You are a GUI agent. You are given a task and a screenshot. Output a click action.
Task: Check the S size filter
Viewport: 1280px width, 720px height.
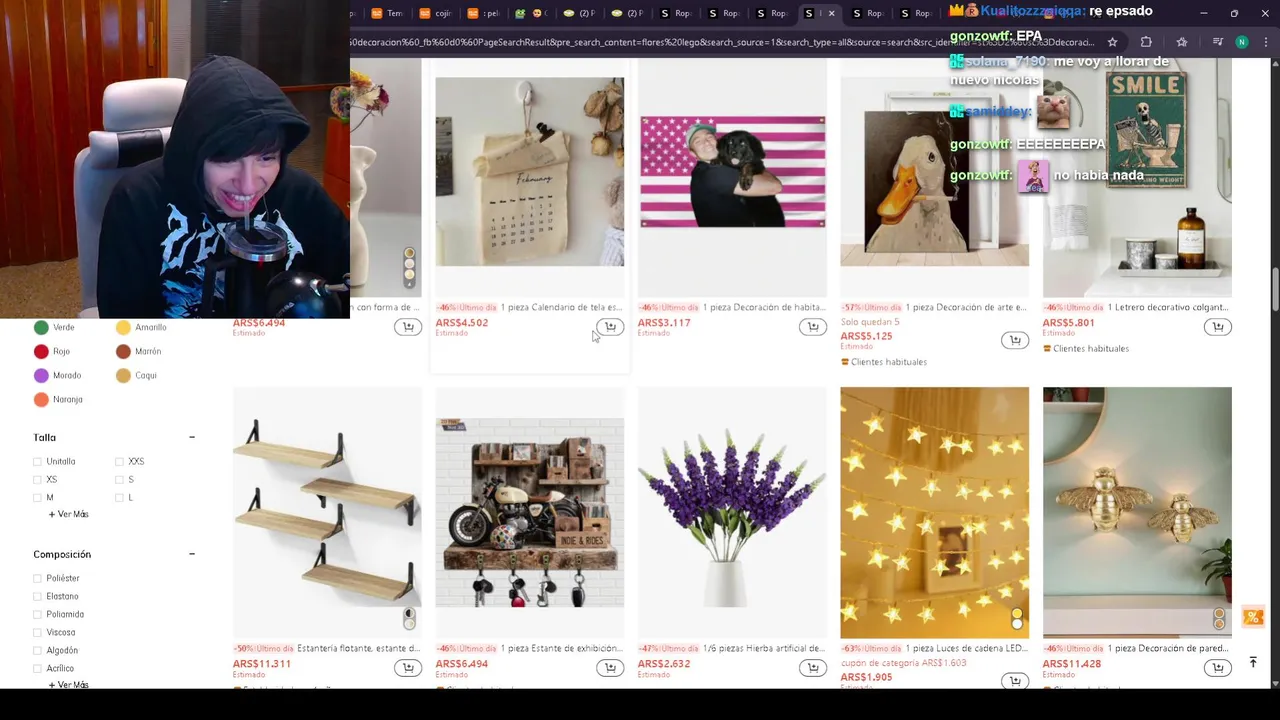click(x=120, y=480)
